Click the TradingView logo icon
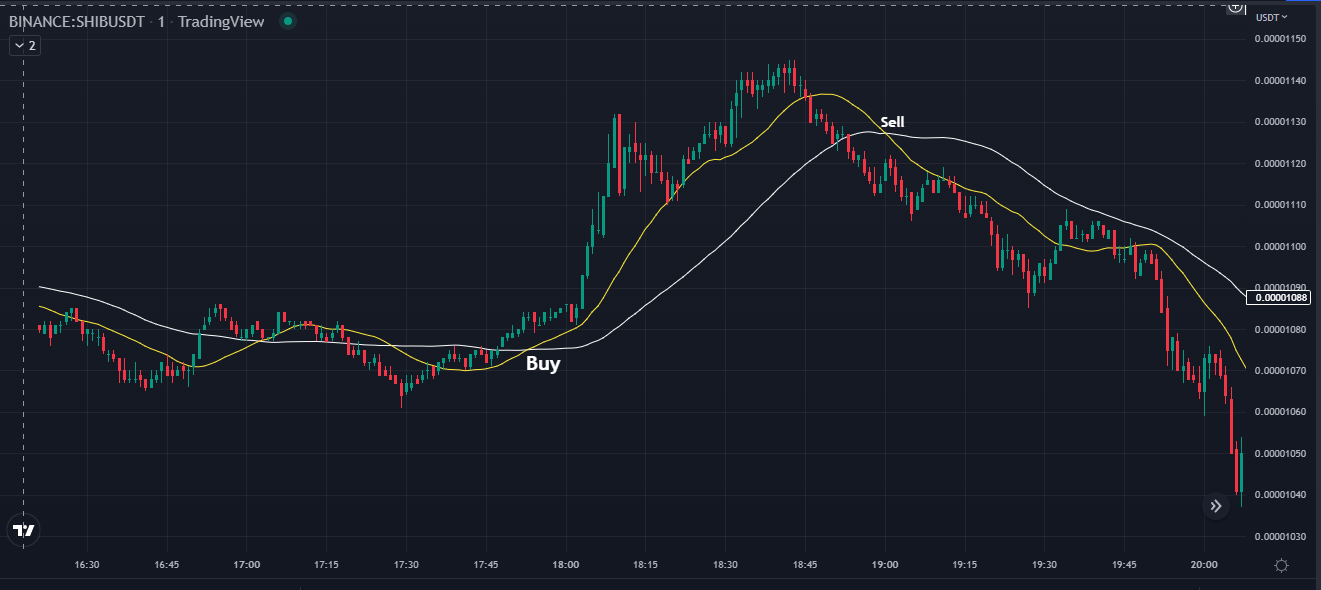The width and height of the screenshot is (1321, 590). point(24,531)
